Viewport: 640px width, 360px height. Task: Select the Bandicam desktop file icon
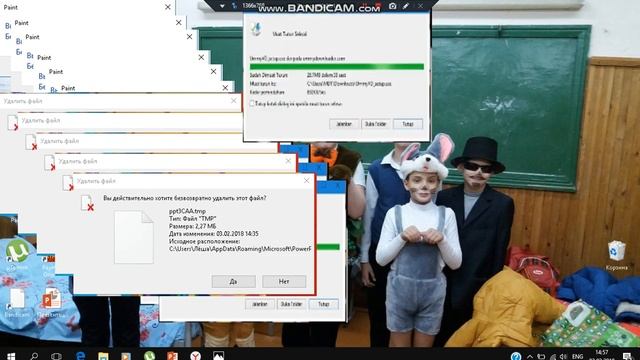click(17, 303)
